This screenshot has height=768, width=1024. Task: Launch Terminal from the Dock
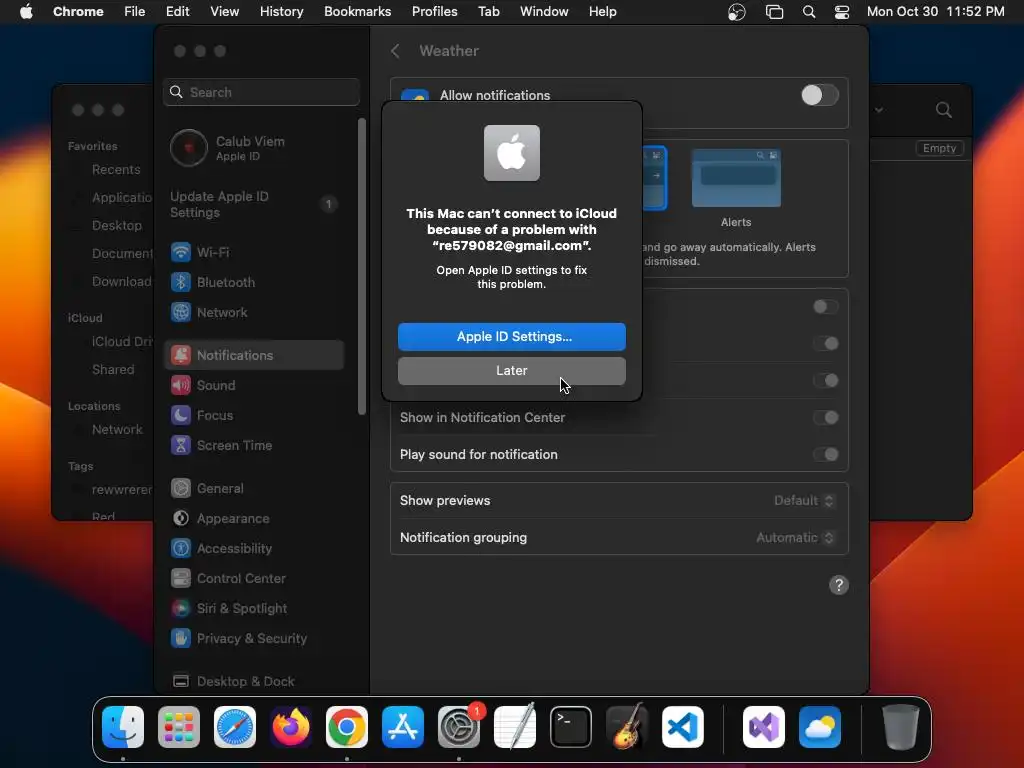click(x=571, y=727)
